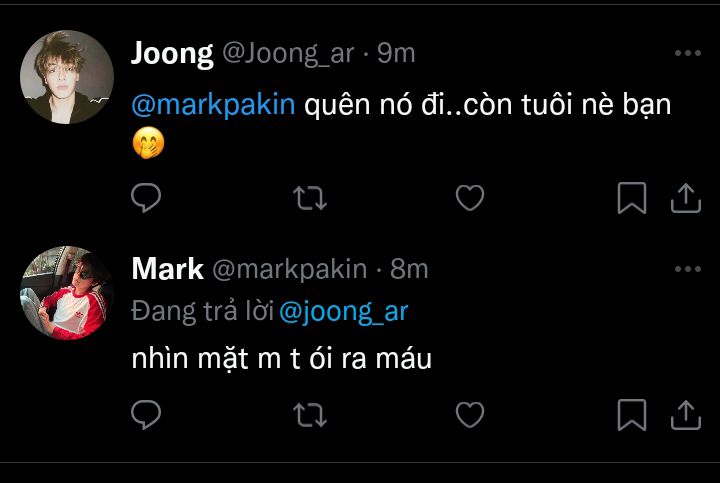
Task: Open Joong display name profile link
Action: pos(172,54)
